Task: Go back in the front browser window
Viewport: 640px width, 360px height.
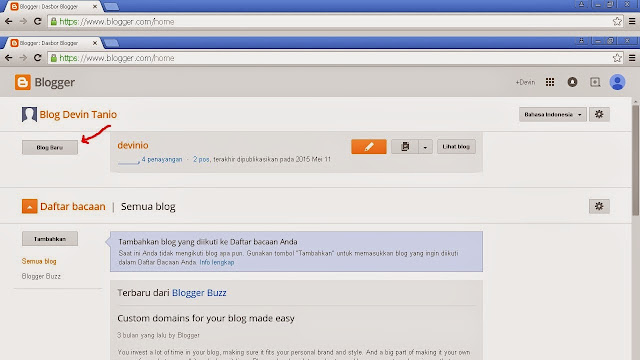Action: [9, 58]
